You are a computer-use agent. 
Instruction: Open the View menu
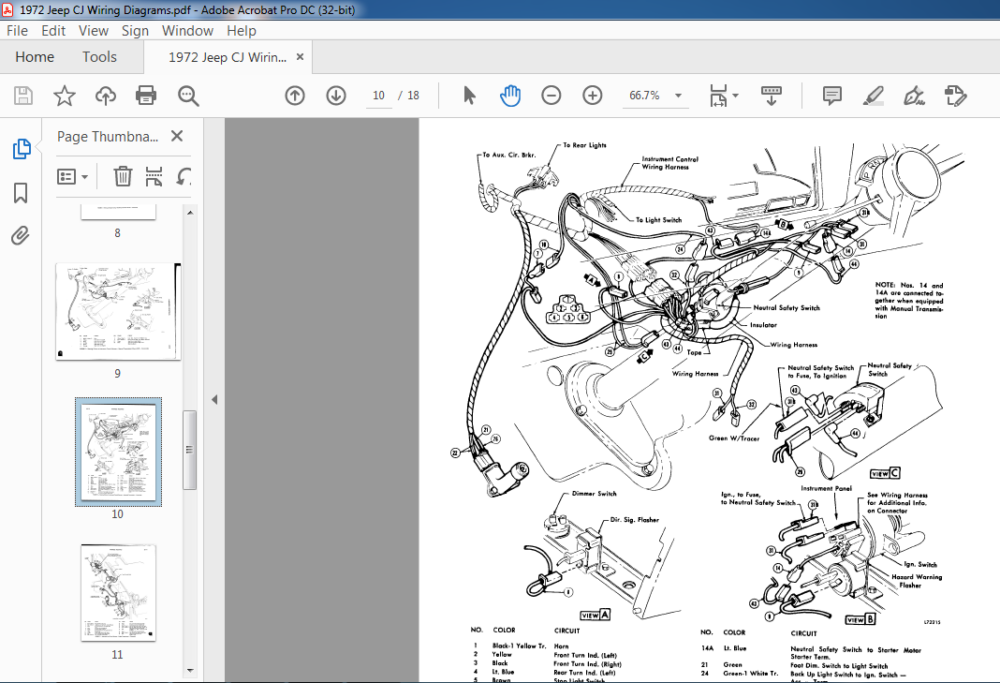(93, 31)
